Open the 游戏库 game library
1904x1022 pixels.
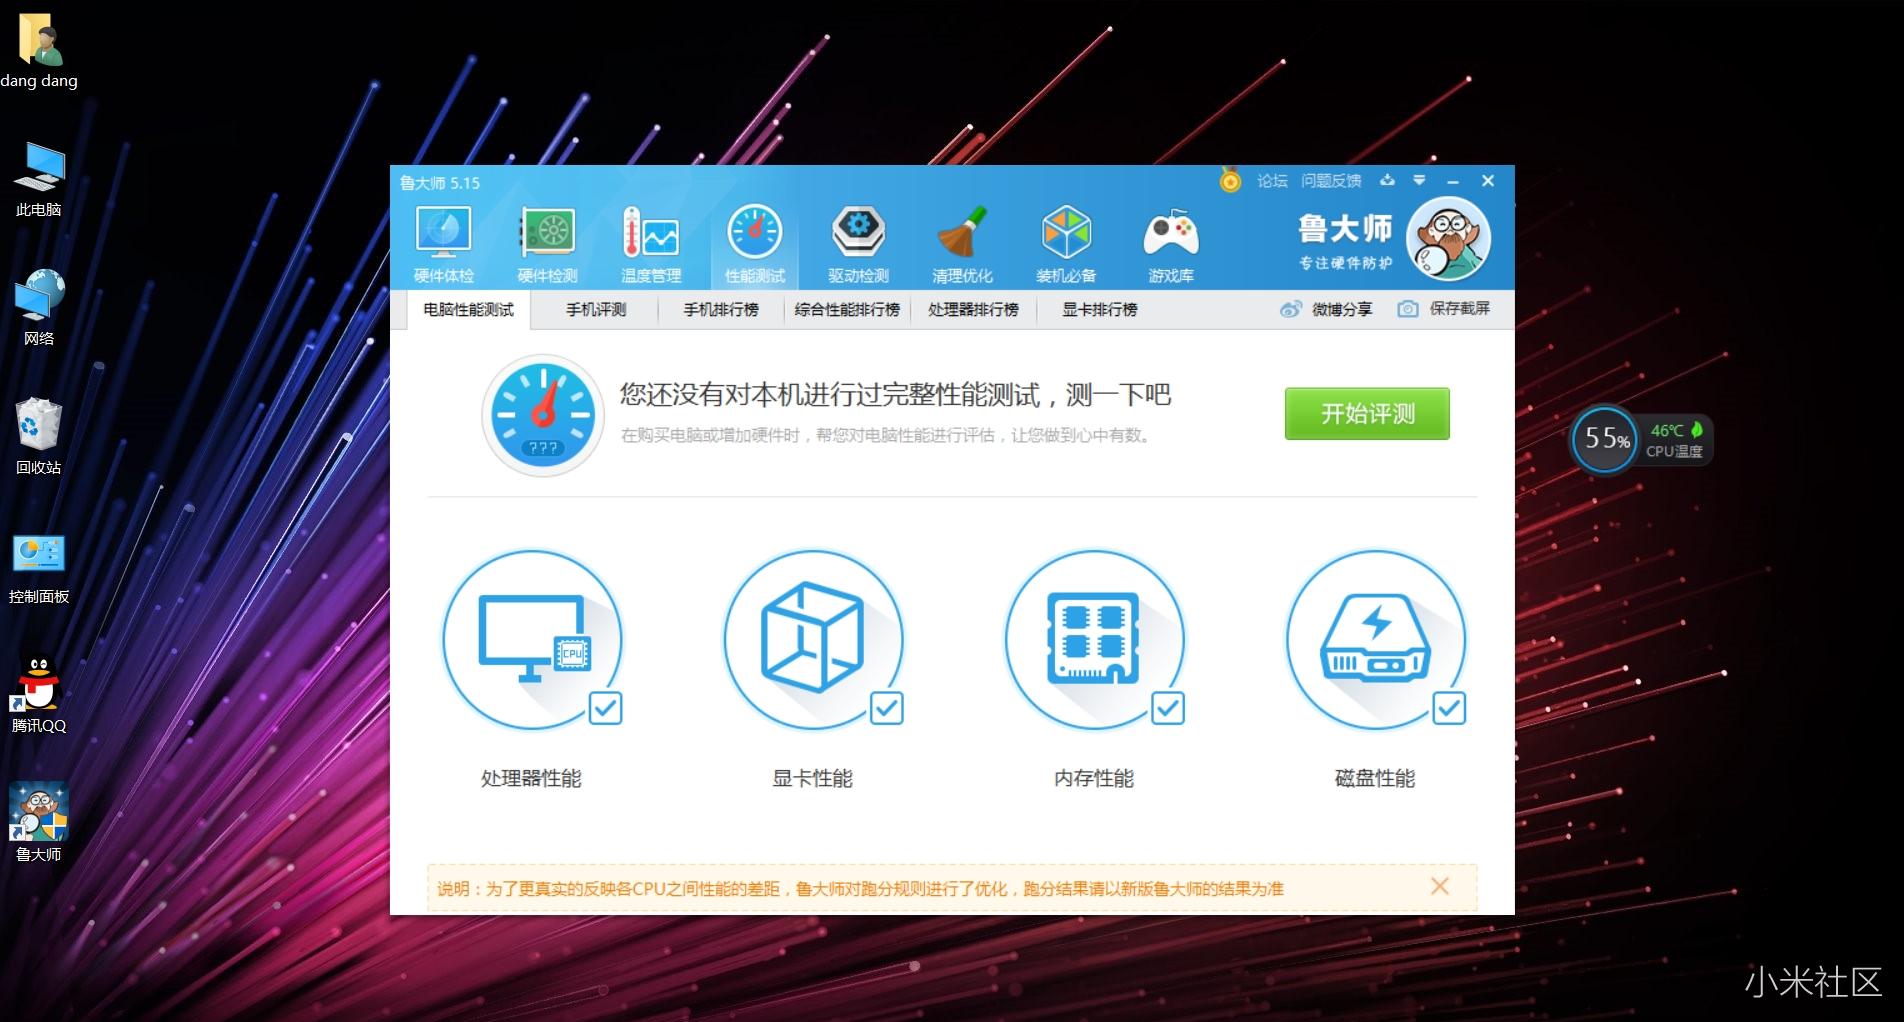point(1171,240)
